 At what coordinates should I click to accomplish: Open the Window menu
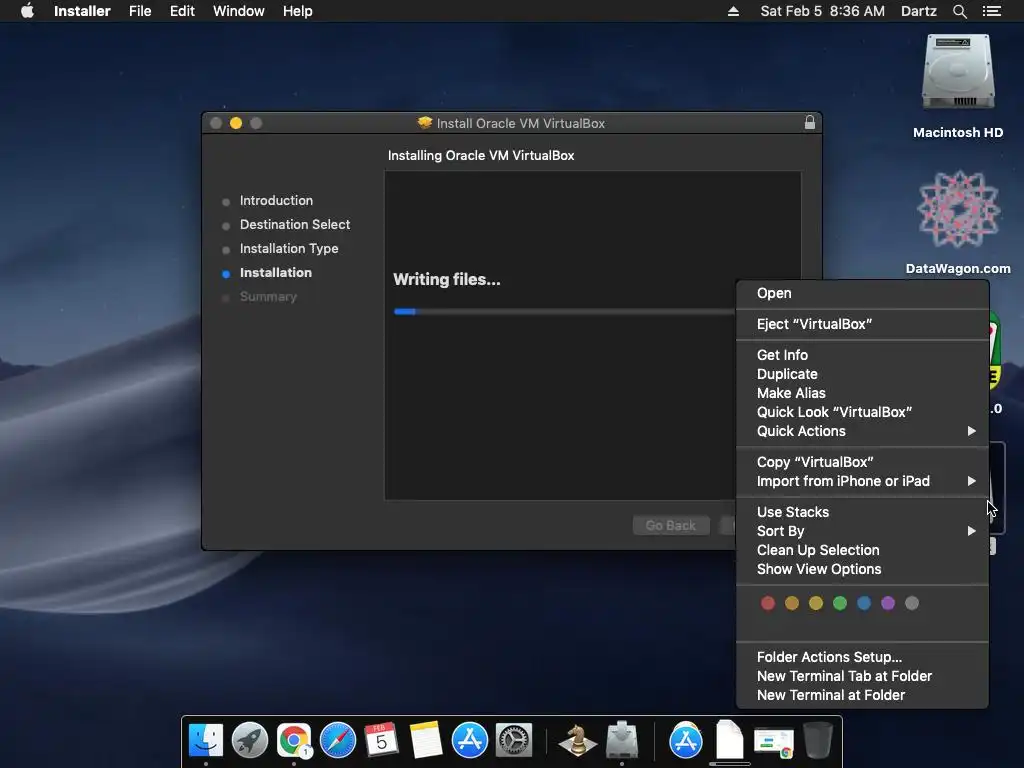tap(238, 11)
